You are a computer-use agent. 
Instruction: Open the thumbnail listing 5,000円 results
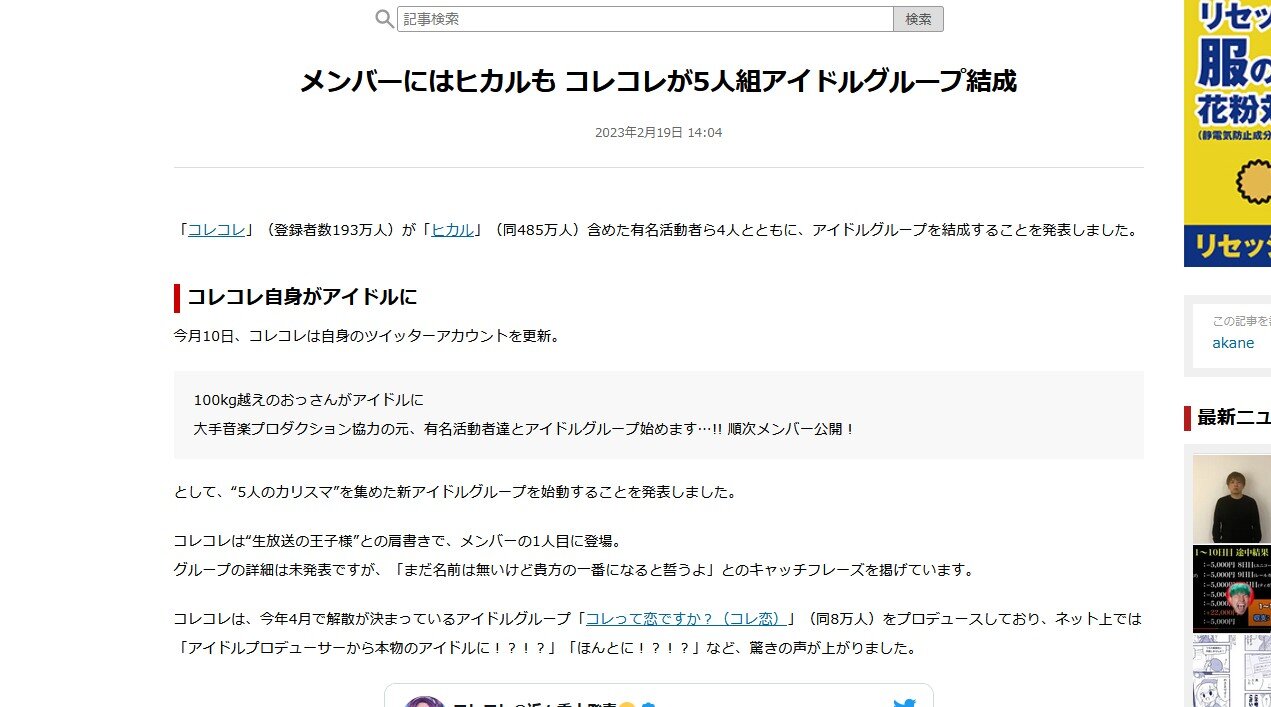click(x=1231, y=589)
